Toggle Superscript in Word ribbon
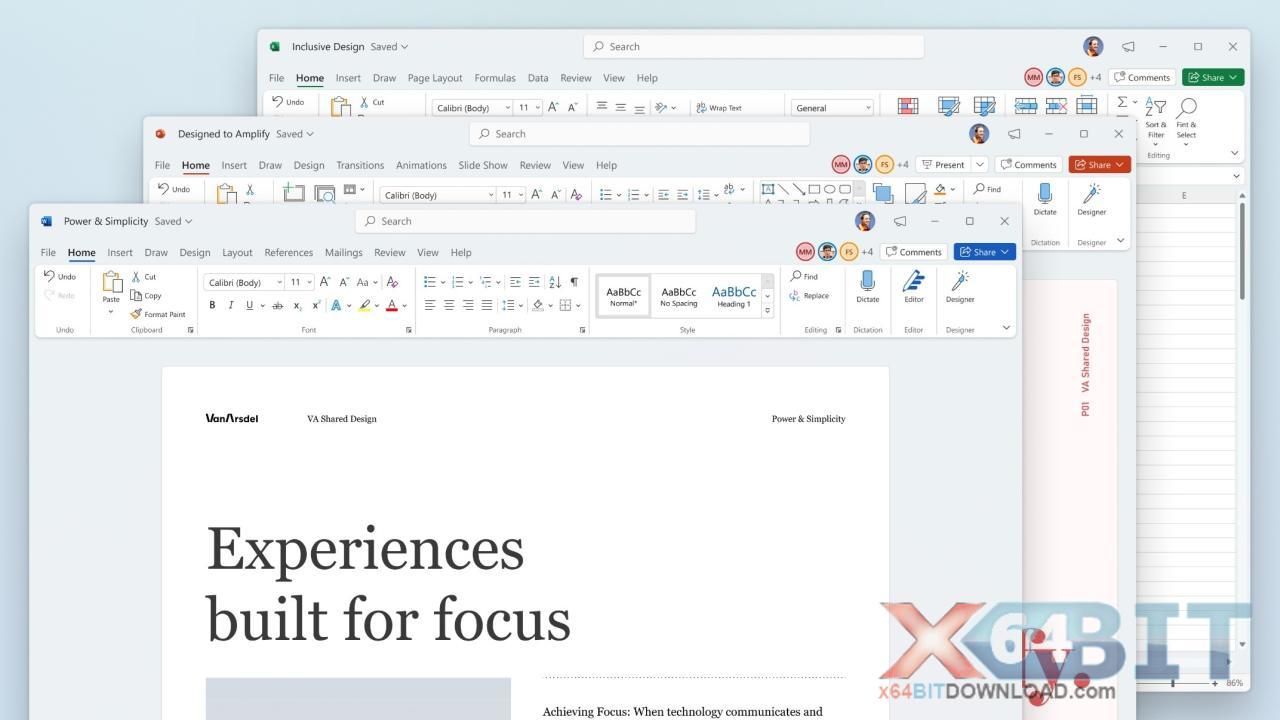The width and height of the screenshot is (1280, 720). point(316,305)
